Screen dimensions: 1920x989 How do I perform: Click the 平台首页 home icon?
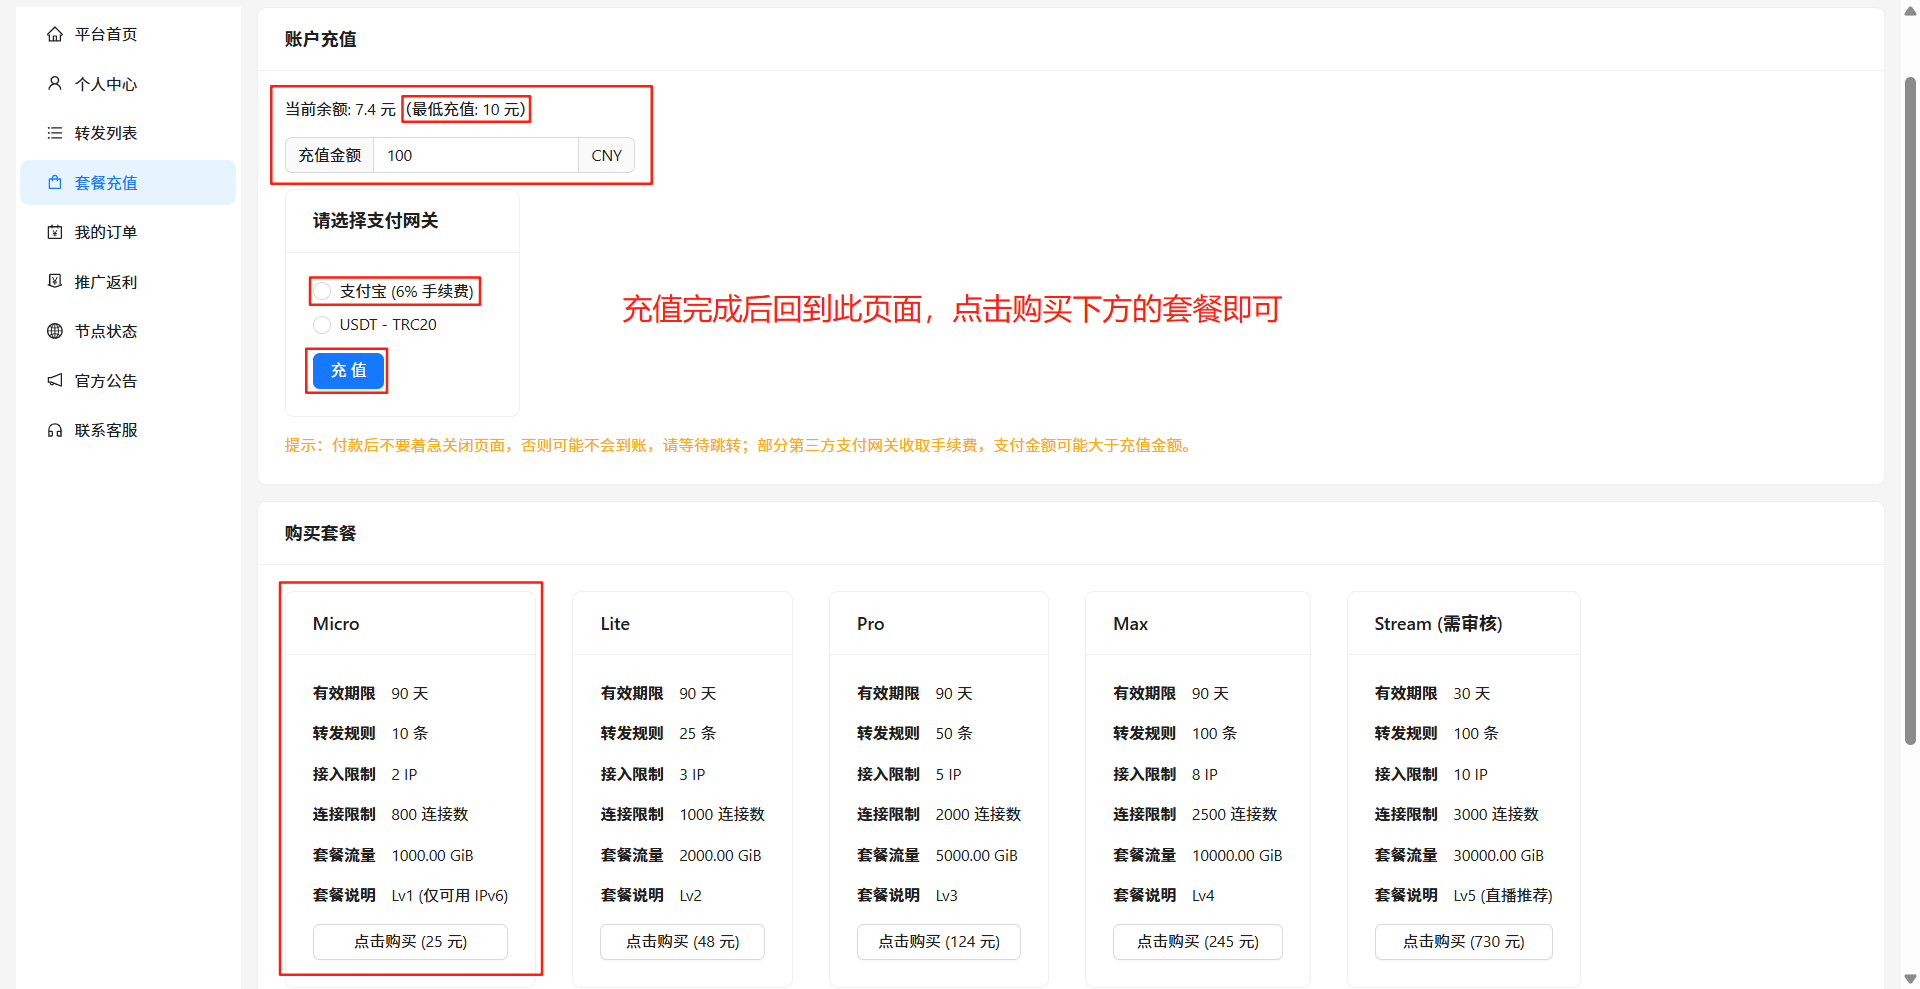pyautogui.click(x=55, y=33)
